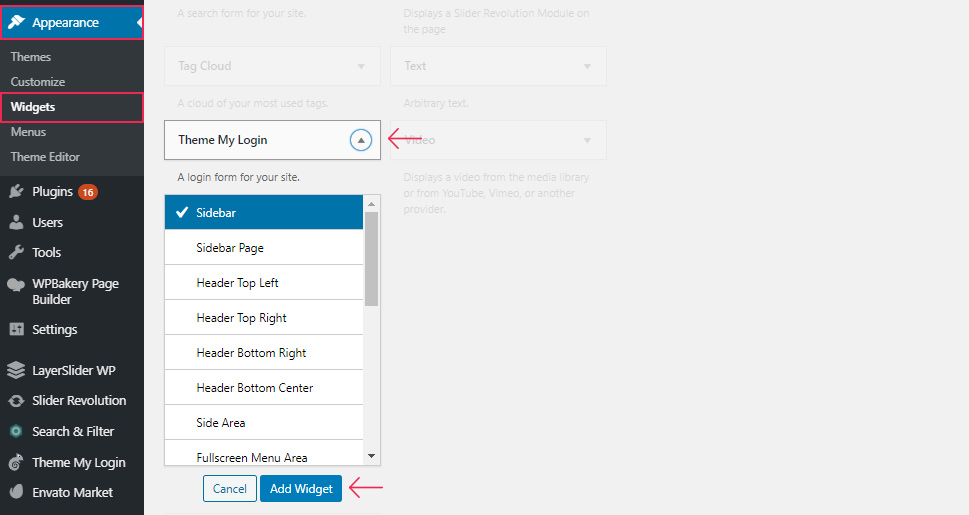
Task: Click the Plugins plug icon
Action: tap(17, 192)
